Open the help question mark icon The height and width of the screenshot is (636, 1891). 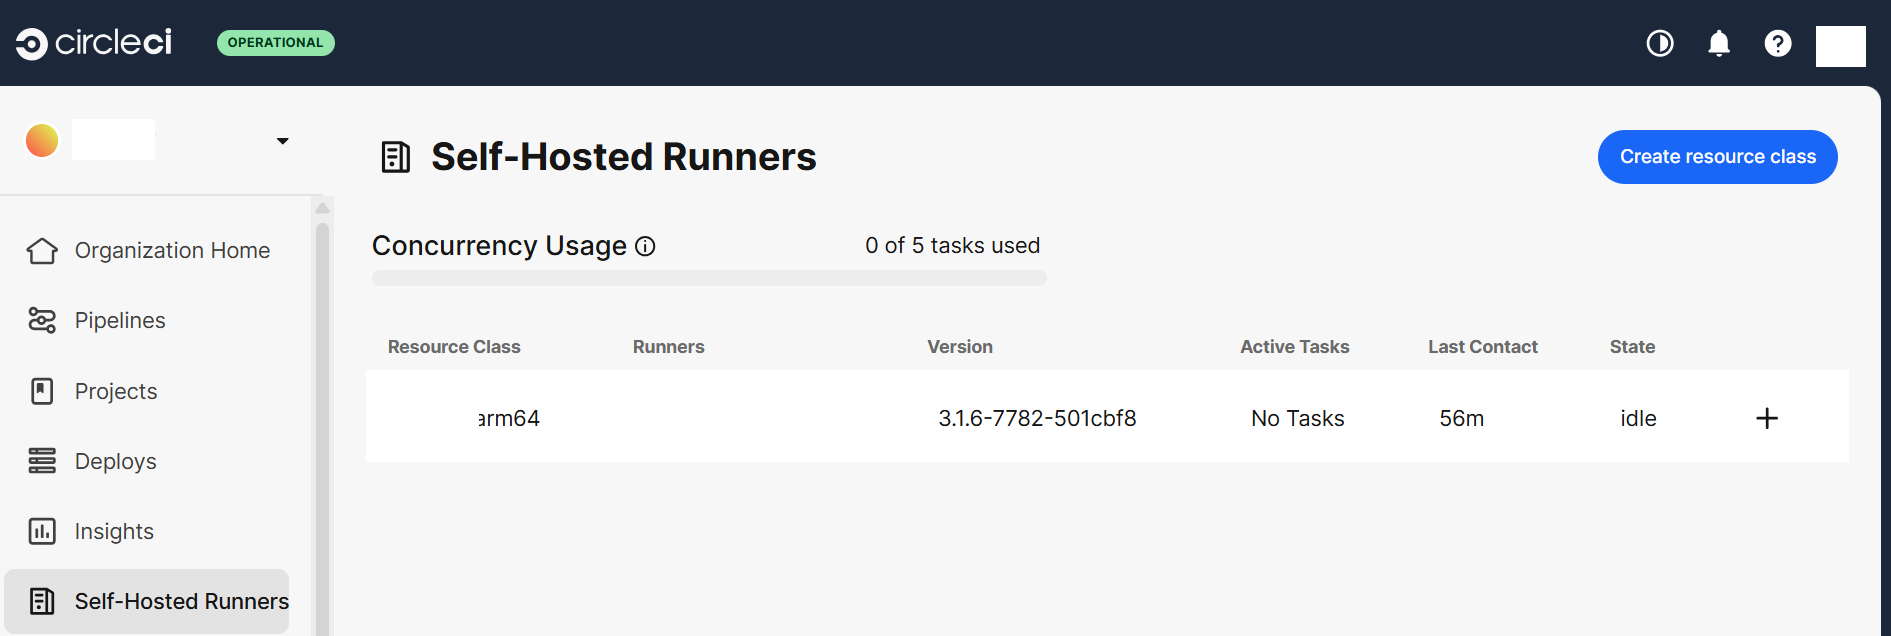[x=1778, y=43]
